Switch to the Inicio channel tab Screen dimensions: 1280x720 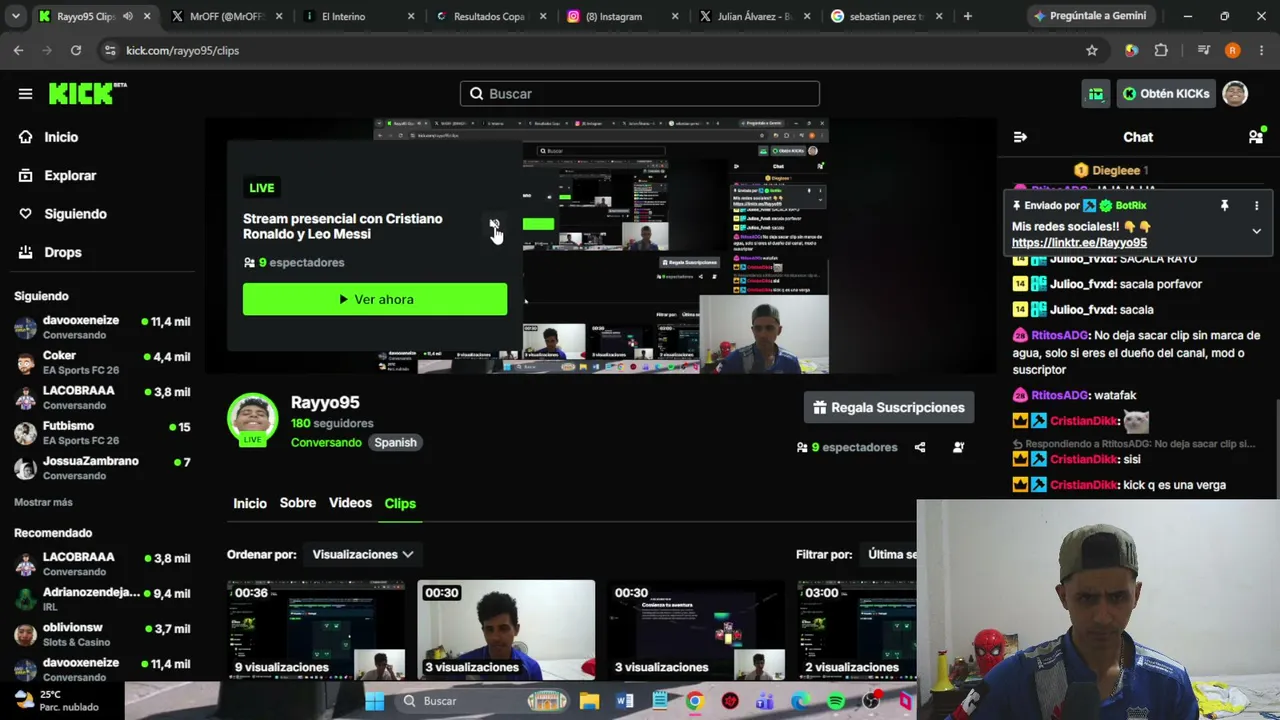[250, 503]
